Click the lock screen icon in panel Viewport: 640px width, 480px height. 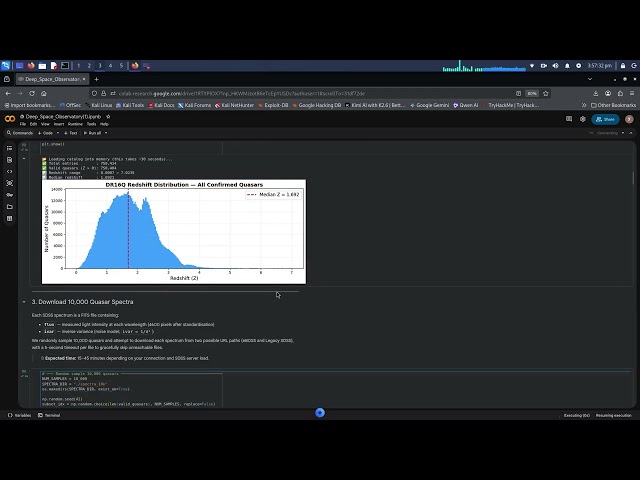[623, 65]
